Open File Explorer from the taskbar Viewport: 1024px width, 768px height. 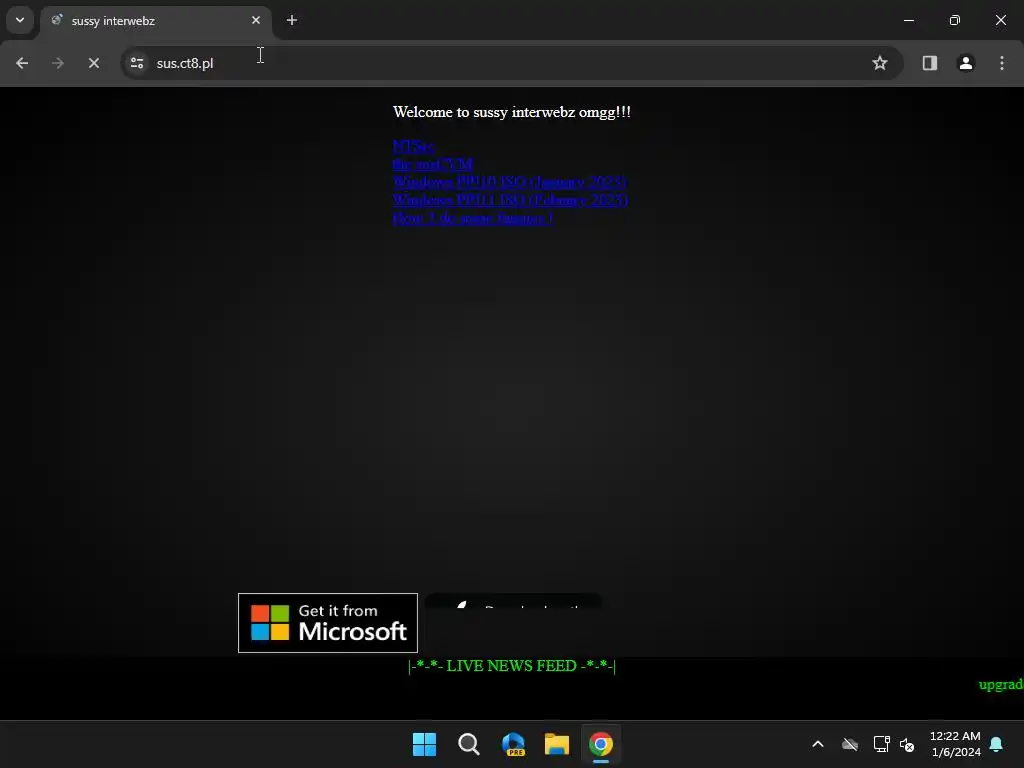pyautogui.click(x=557, y=744)
